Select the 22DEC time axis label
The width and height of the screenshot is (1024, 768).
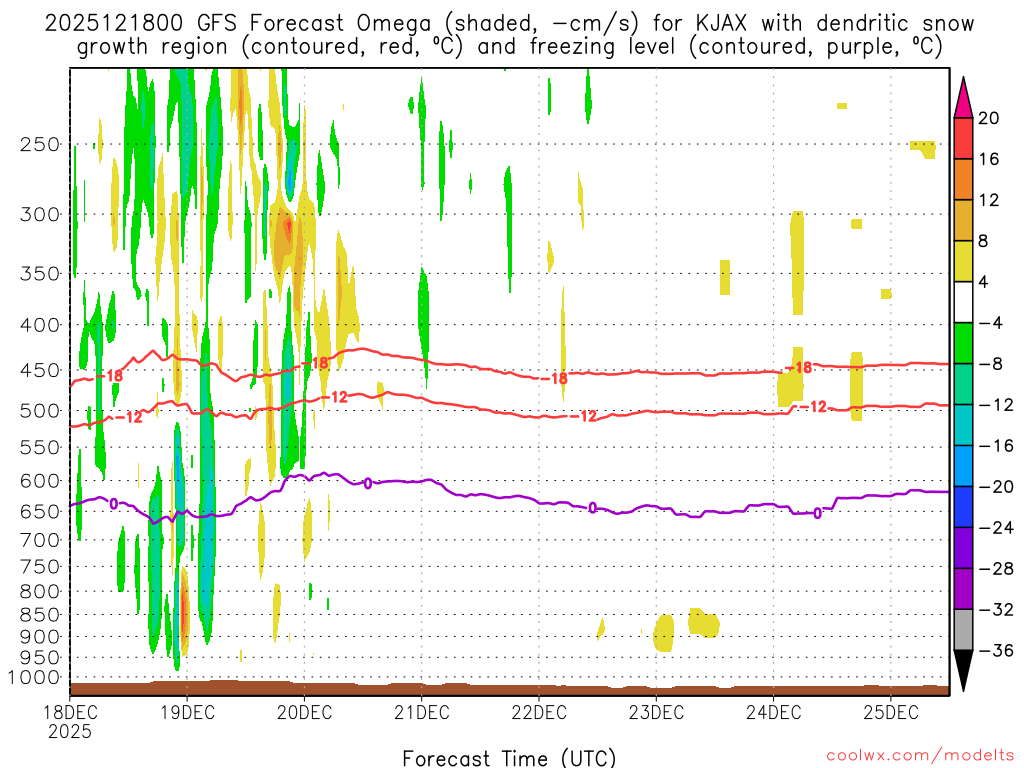(539, 712)
